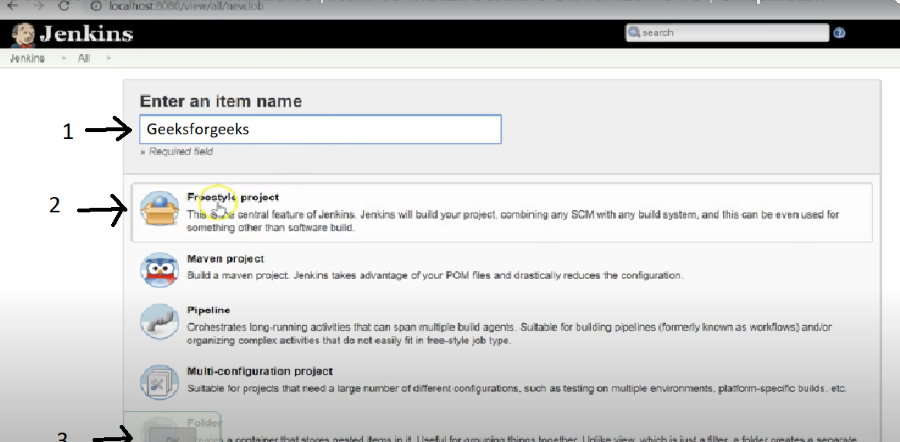Click the Freestyle project description text

pyautogui.click(x=513, y=221)
